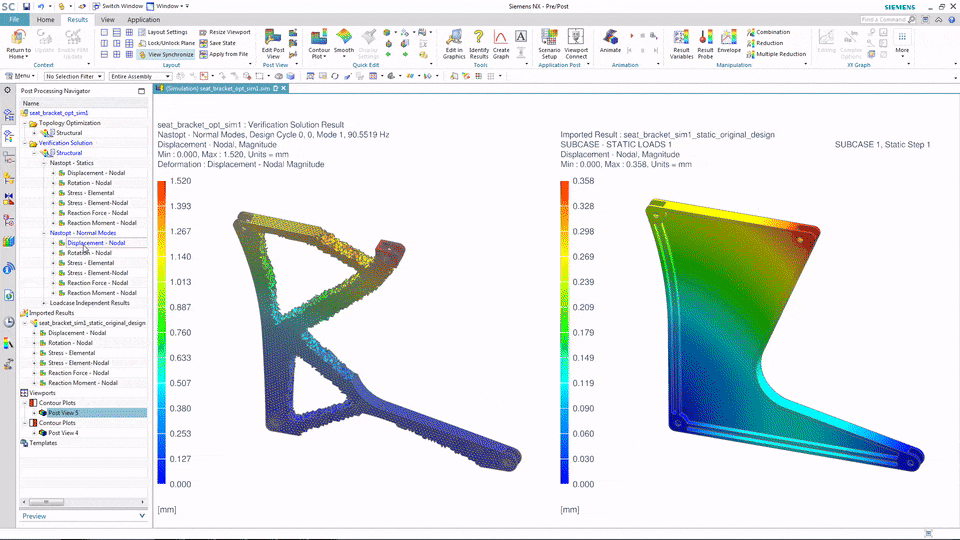
Task: Collapse the Topology Optimization node
Action: click(25, 123)
